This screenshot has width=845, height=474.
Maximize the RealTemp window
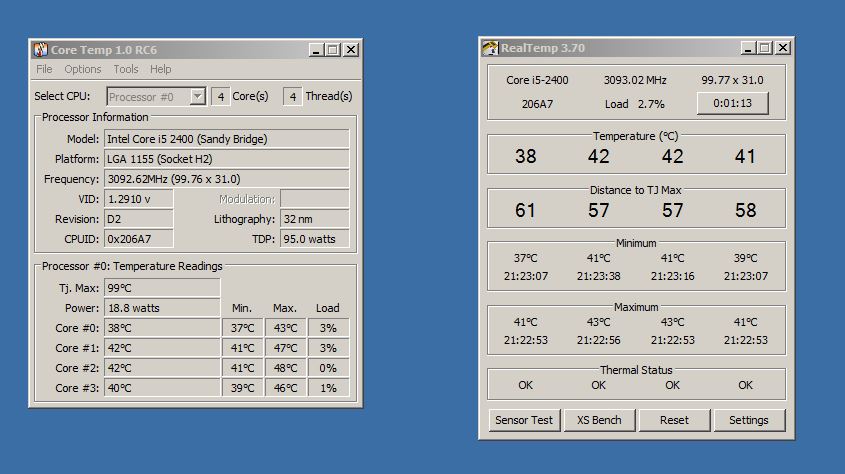click(764, 48)
